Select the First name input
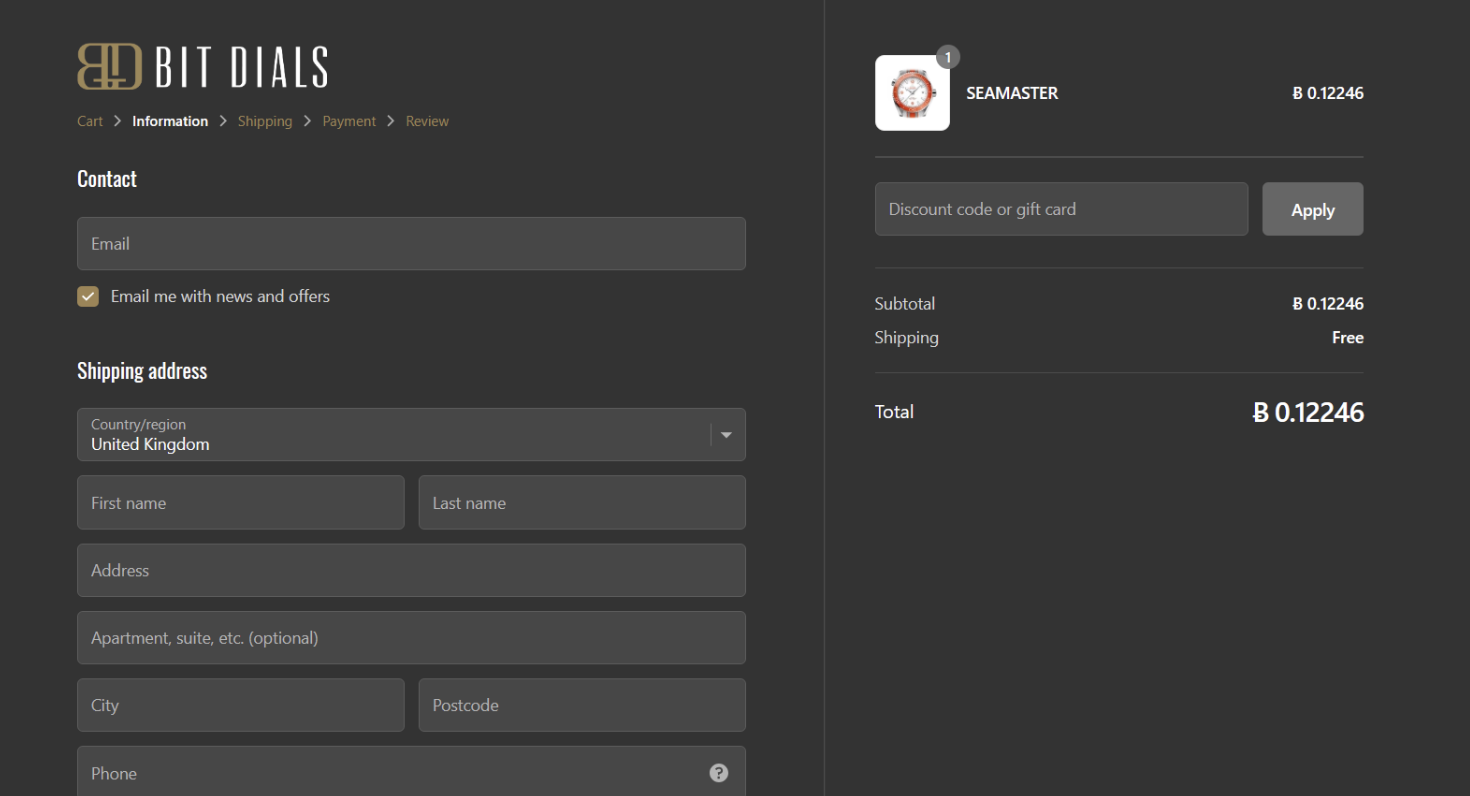 [x=240, y=503]
